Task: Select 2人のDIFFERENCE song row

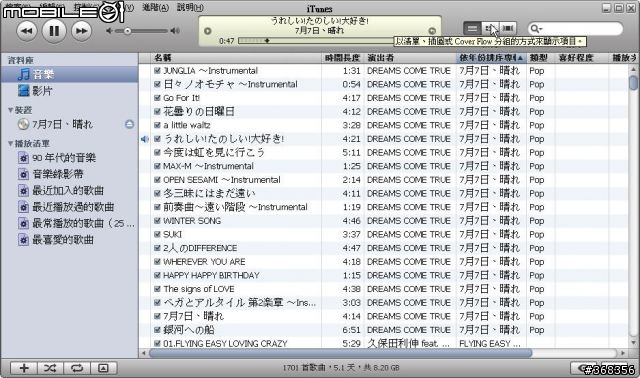Action: point(384,248)
